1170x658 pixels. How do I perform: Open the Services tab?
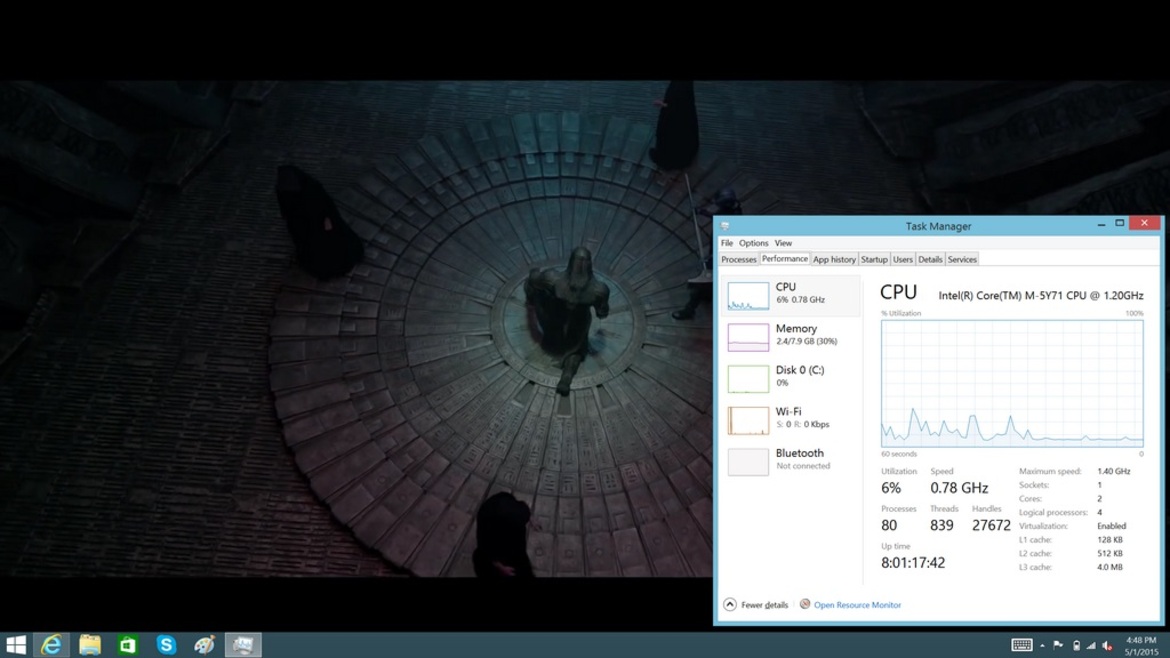(x=962, y=260)
